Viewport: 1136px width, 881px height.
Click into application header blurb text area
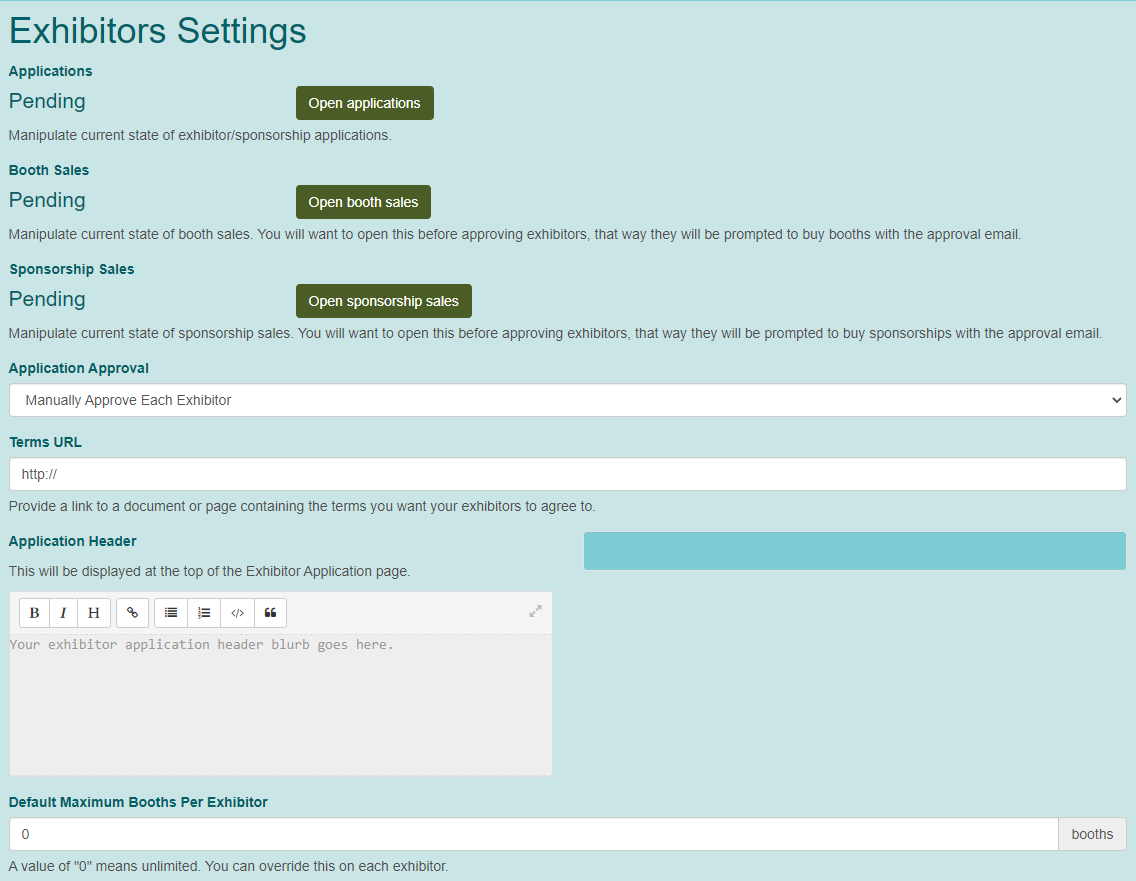tap(280, 705)
